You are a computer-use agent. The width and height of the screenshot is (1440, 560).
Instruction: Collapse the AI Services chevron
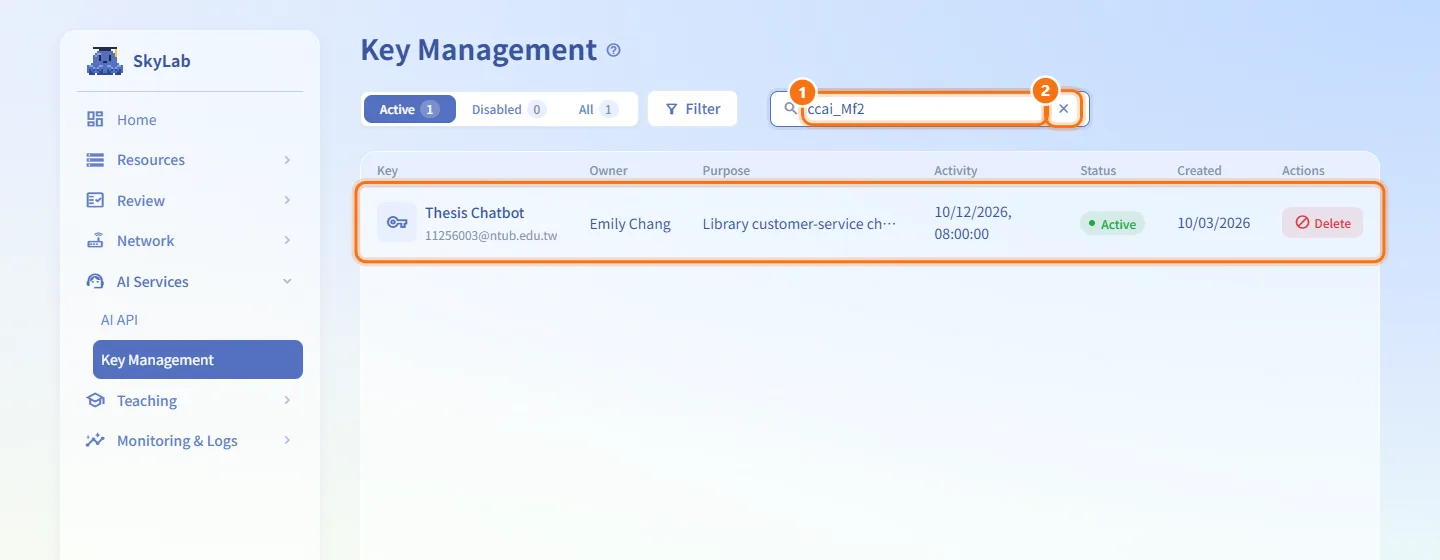click(x=287, y=282)
